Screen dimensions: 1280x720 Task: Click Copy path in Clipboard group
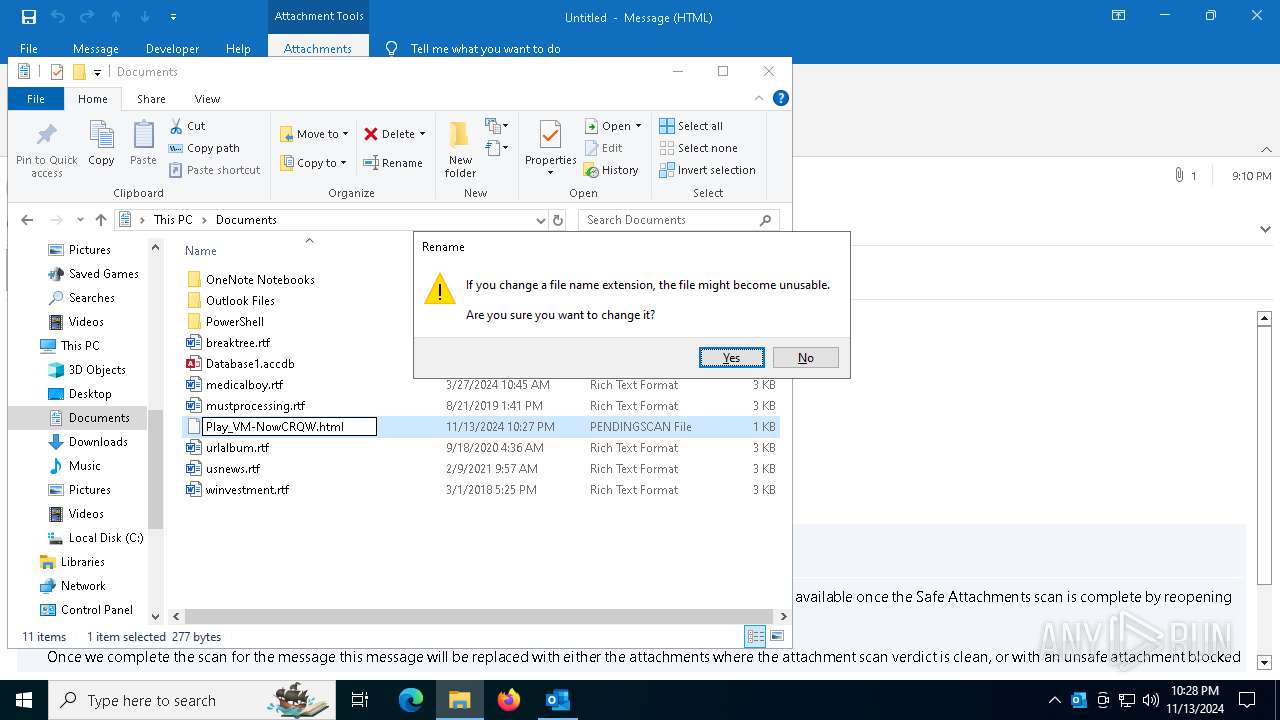[x=204, y=148]
